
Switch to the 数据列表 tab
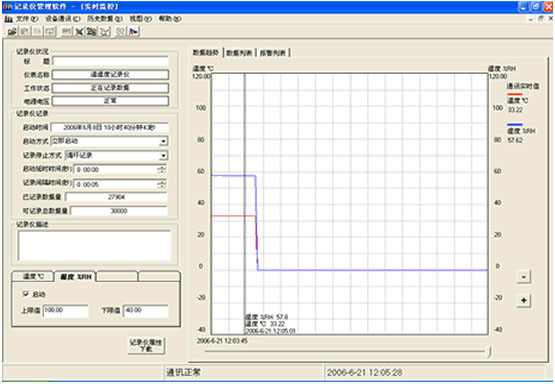tap(240, 53)
